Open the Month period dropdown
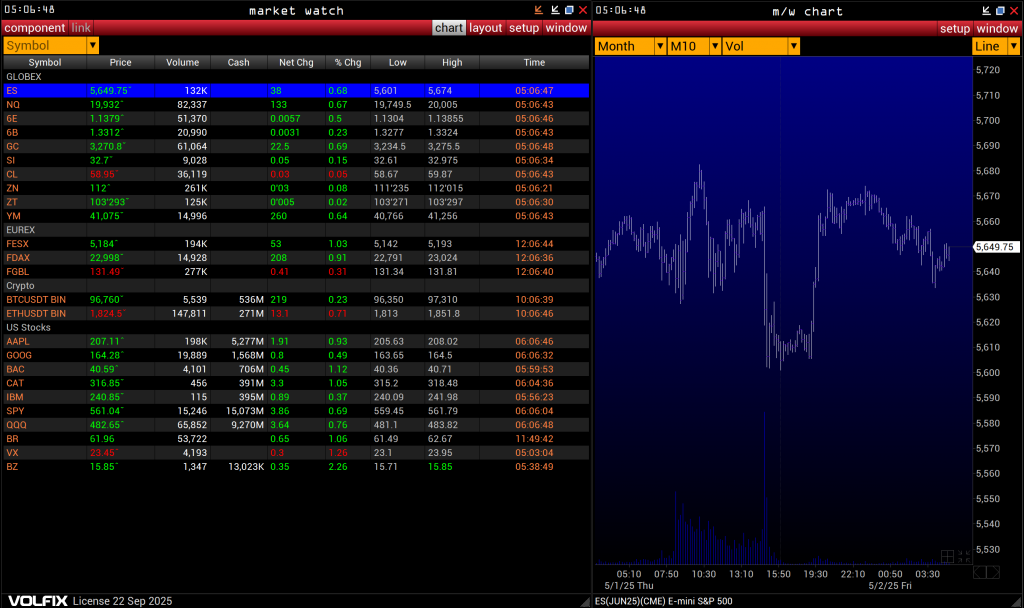This screenshot has width=1024, height=608. click(660, 46)
